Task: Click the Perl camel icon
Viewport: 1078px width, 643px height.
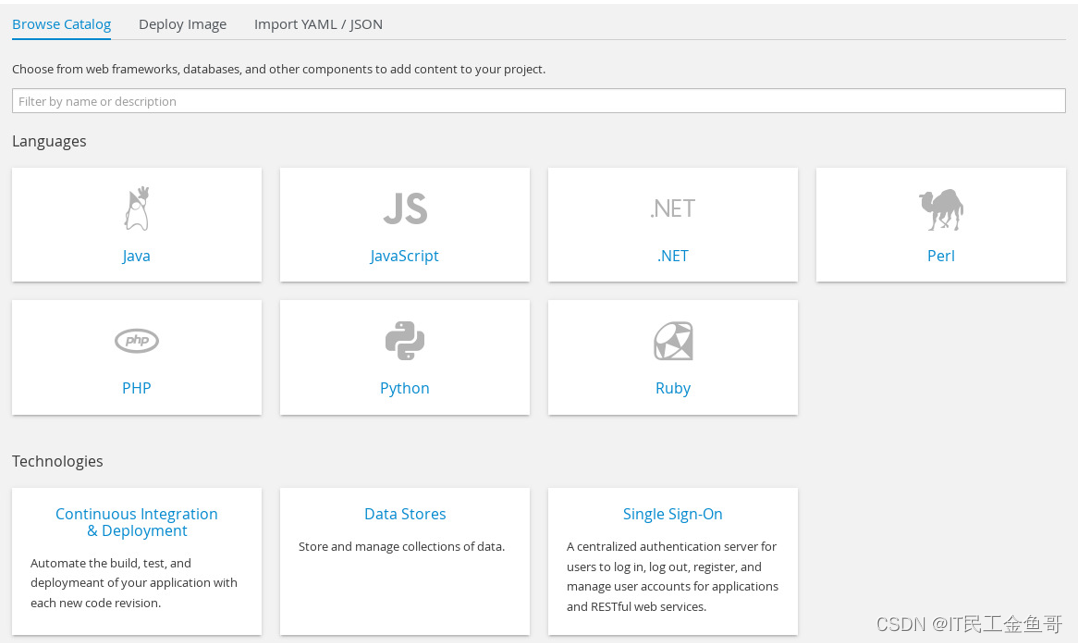Action: [x=940, y=209]
